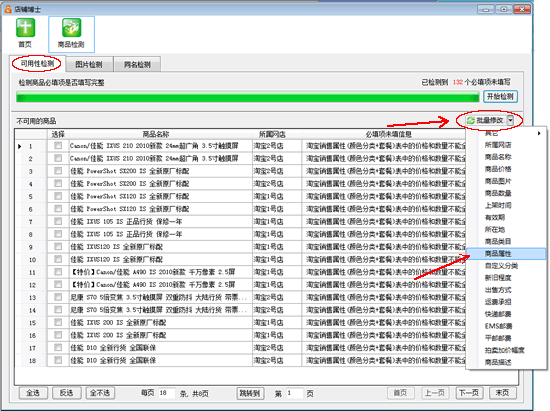Switch to the 图片检测 tab
The width and height of the screenshot is (550, 411).
[89, 64]
